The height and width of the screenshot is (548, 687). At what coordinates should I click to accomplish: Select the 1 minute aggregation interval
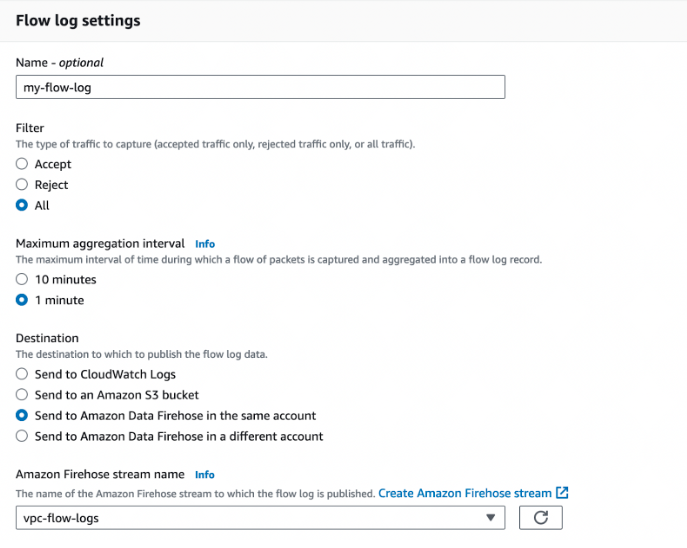(22, 300)
